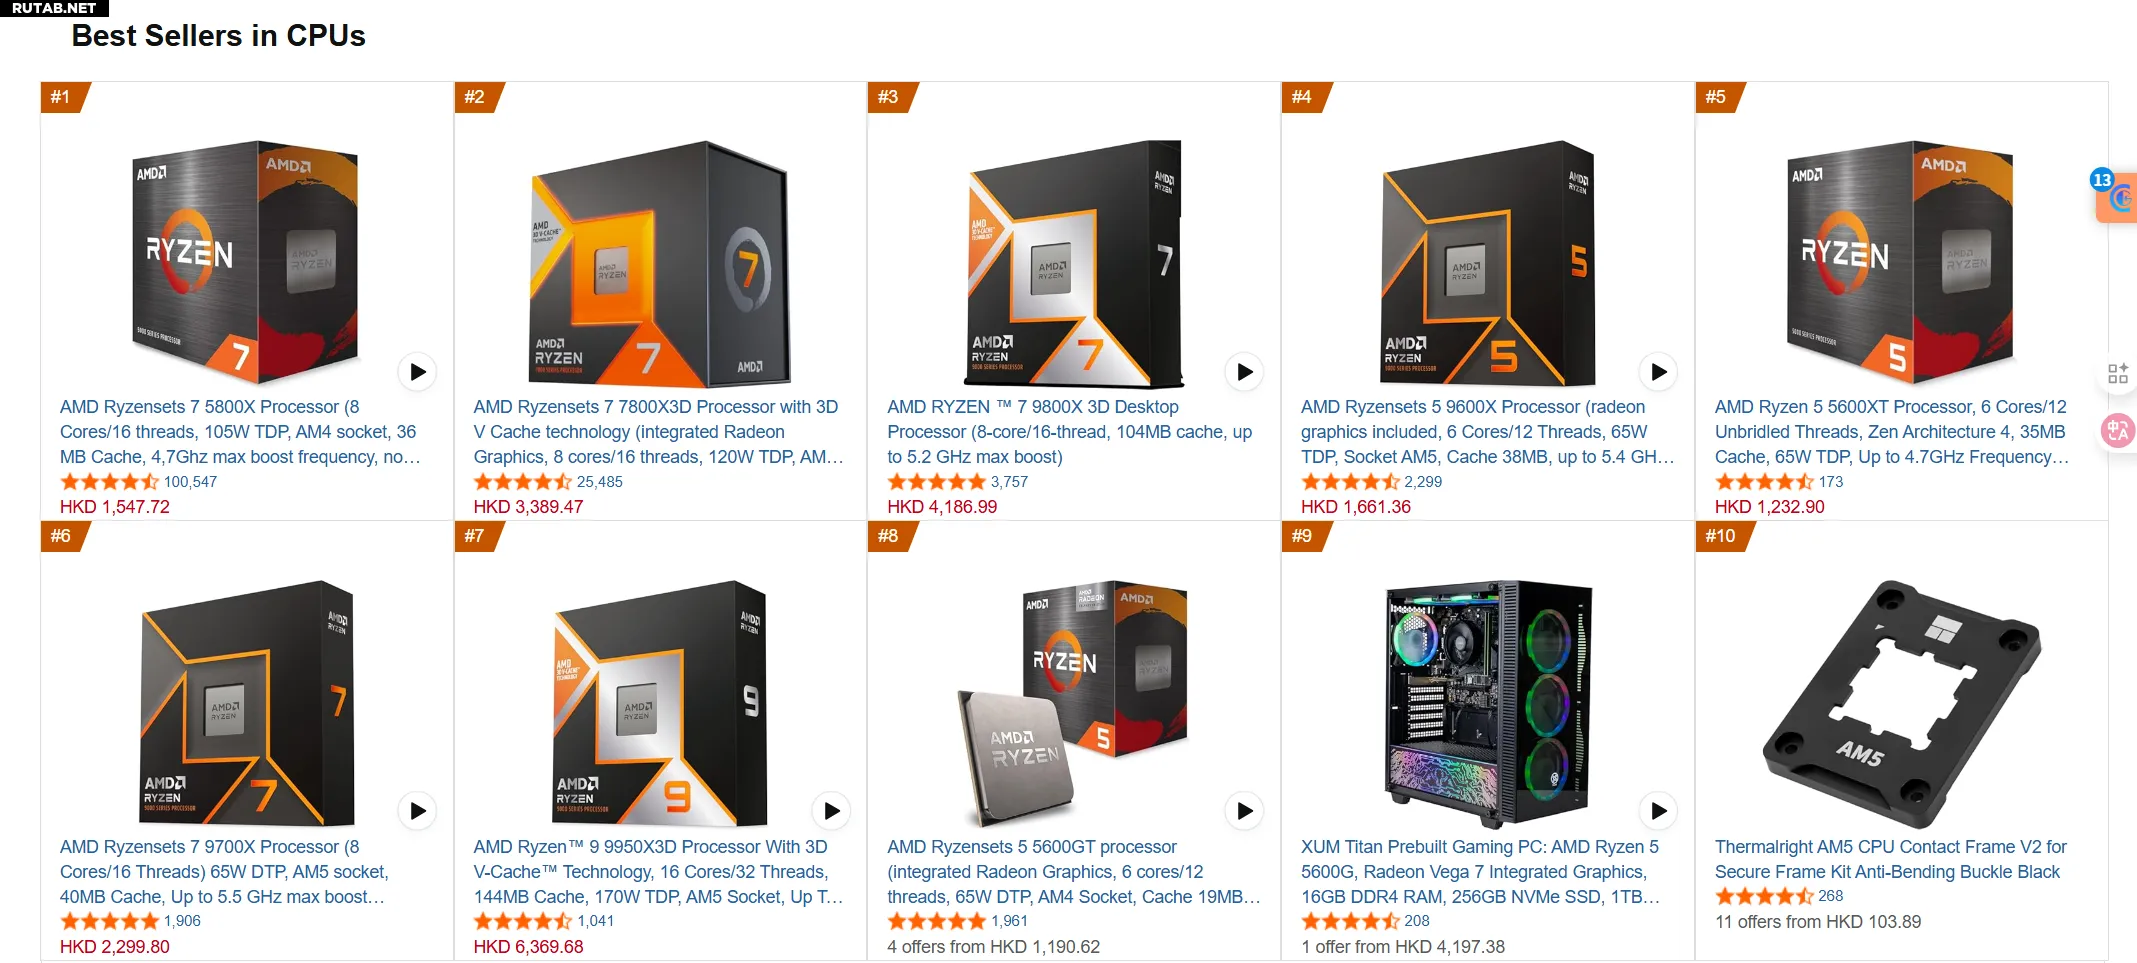This screenshot has width=2137, height=963.
Task: Open the 100,547 ratings for Ryzen 7 5800X
Action: point(190,482)
